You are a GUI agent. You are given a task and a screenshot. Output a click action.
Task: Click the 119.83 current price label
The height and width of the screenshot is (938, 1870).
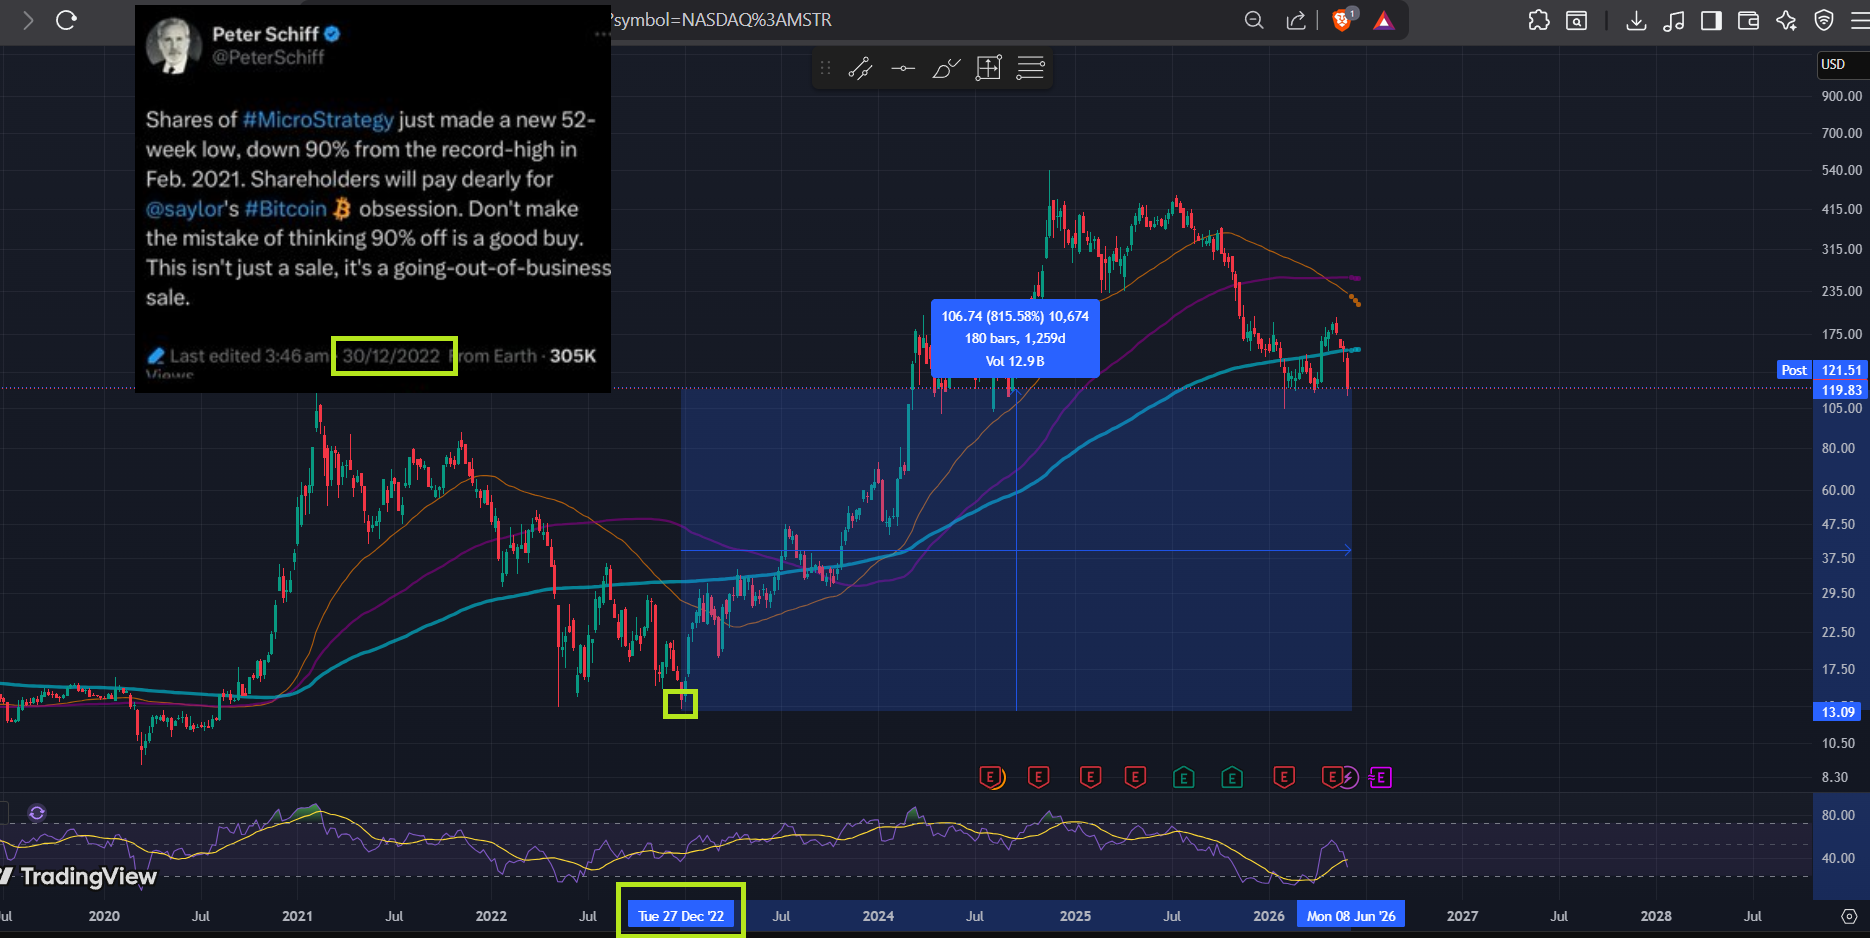1841,390
